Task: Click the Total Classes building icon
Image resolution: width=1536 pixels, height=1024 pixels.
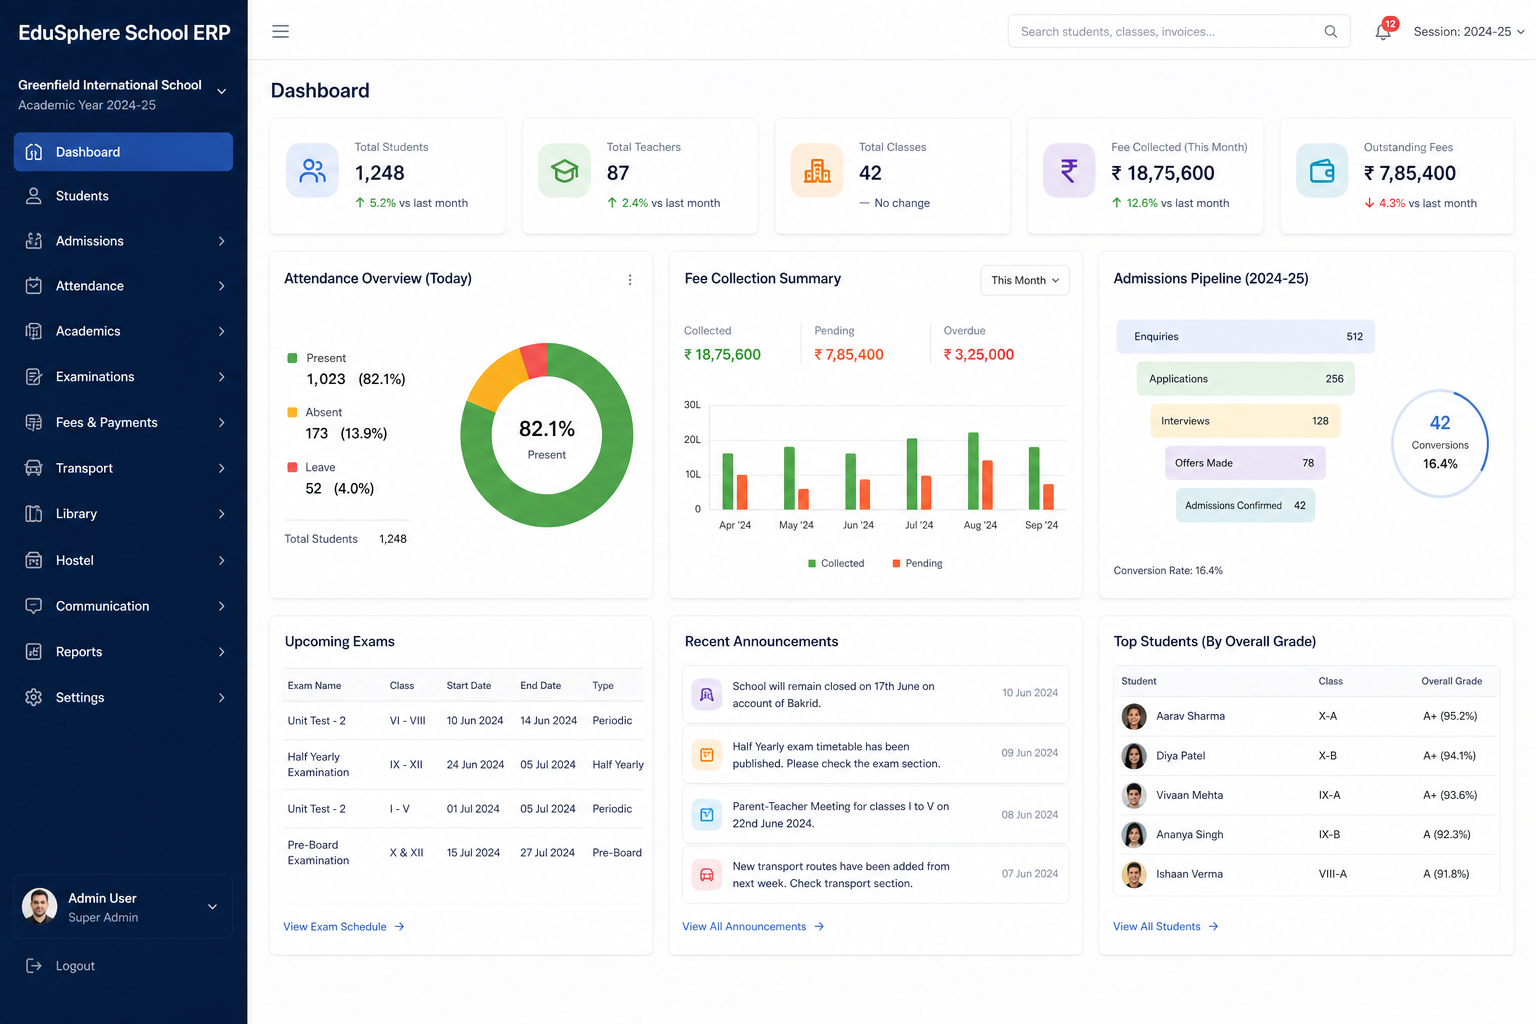Action: point(817,171)
